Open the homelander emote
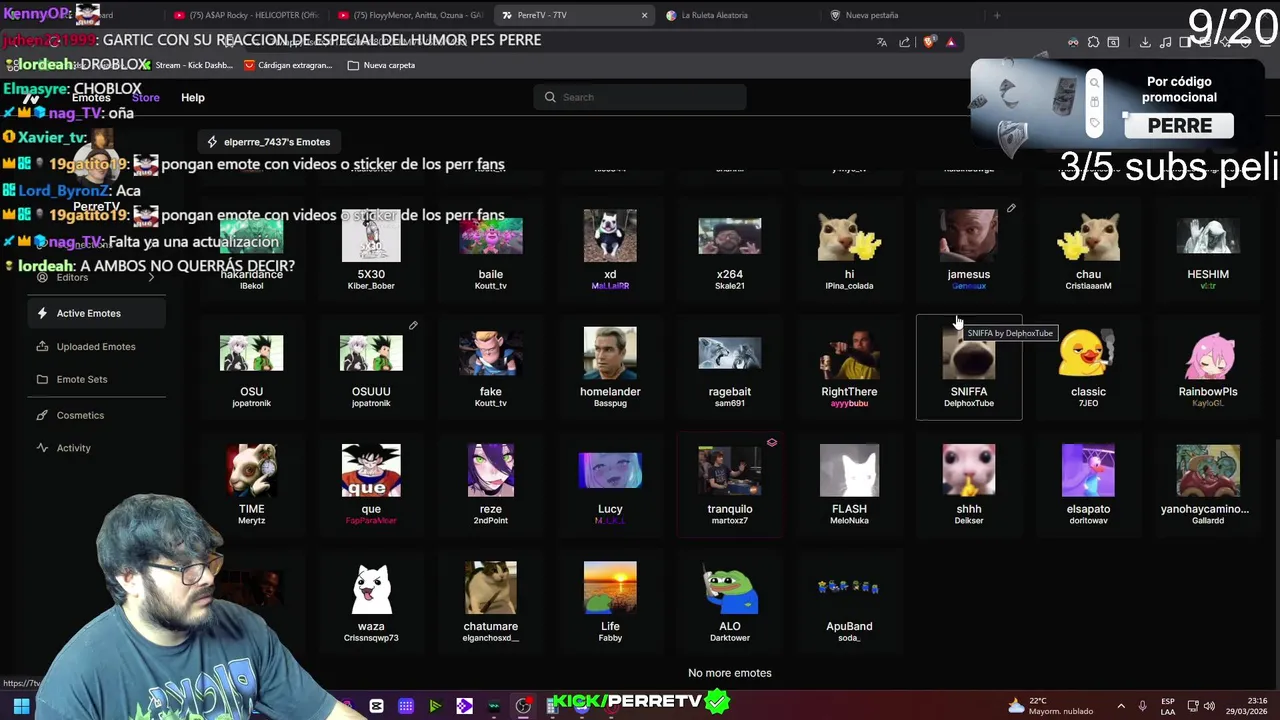The image size is (1280, 720). click(x=610, y=368)
